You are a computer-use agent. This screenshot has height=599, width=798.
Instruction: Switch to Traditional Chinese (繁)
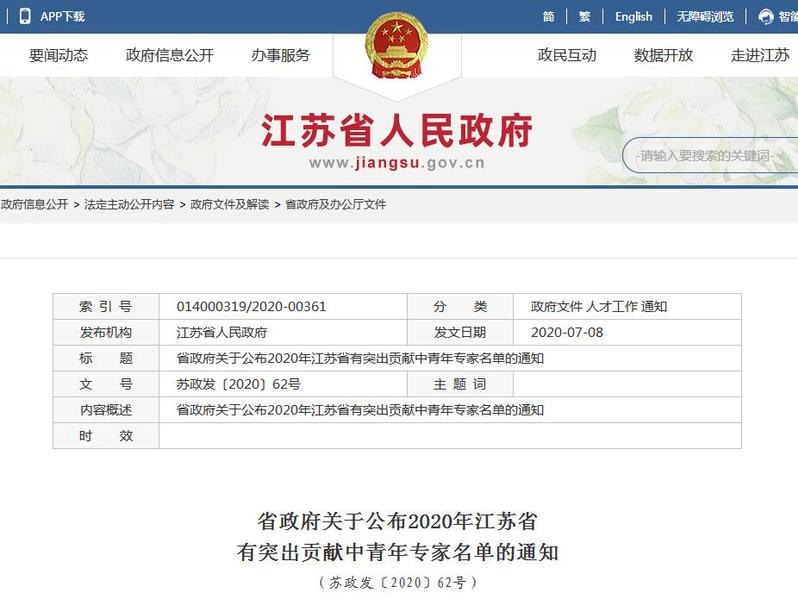(585, 16)
